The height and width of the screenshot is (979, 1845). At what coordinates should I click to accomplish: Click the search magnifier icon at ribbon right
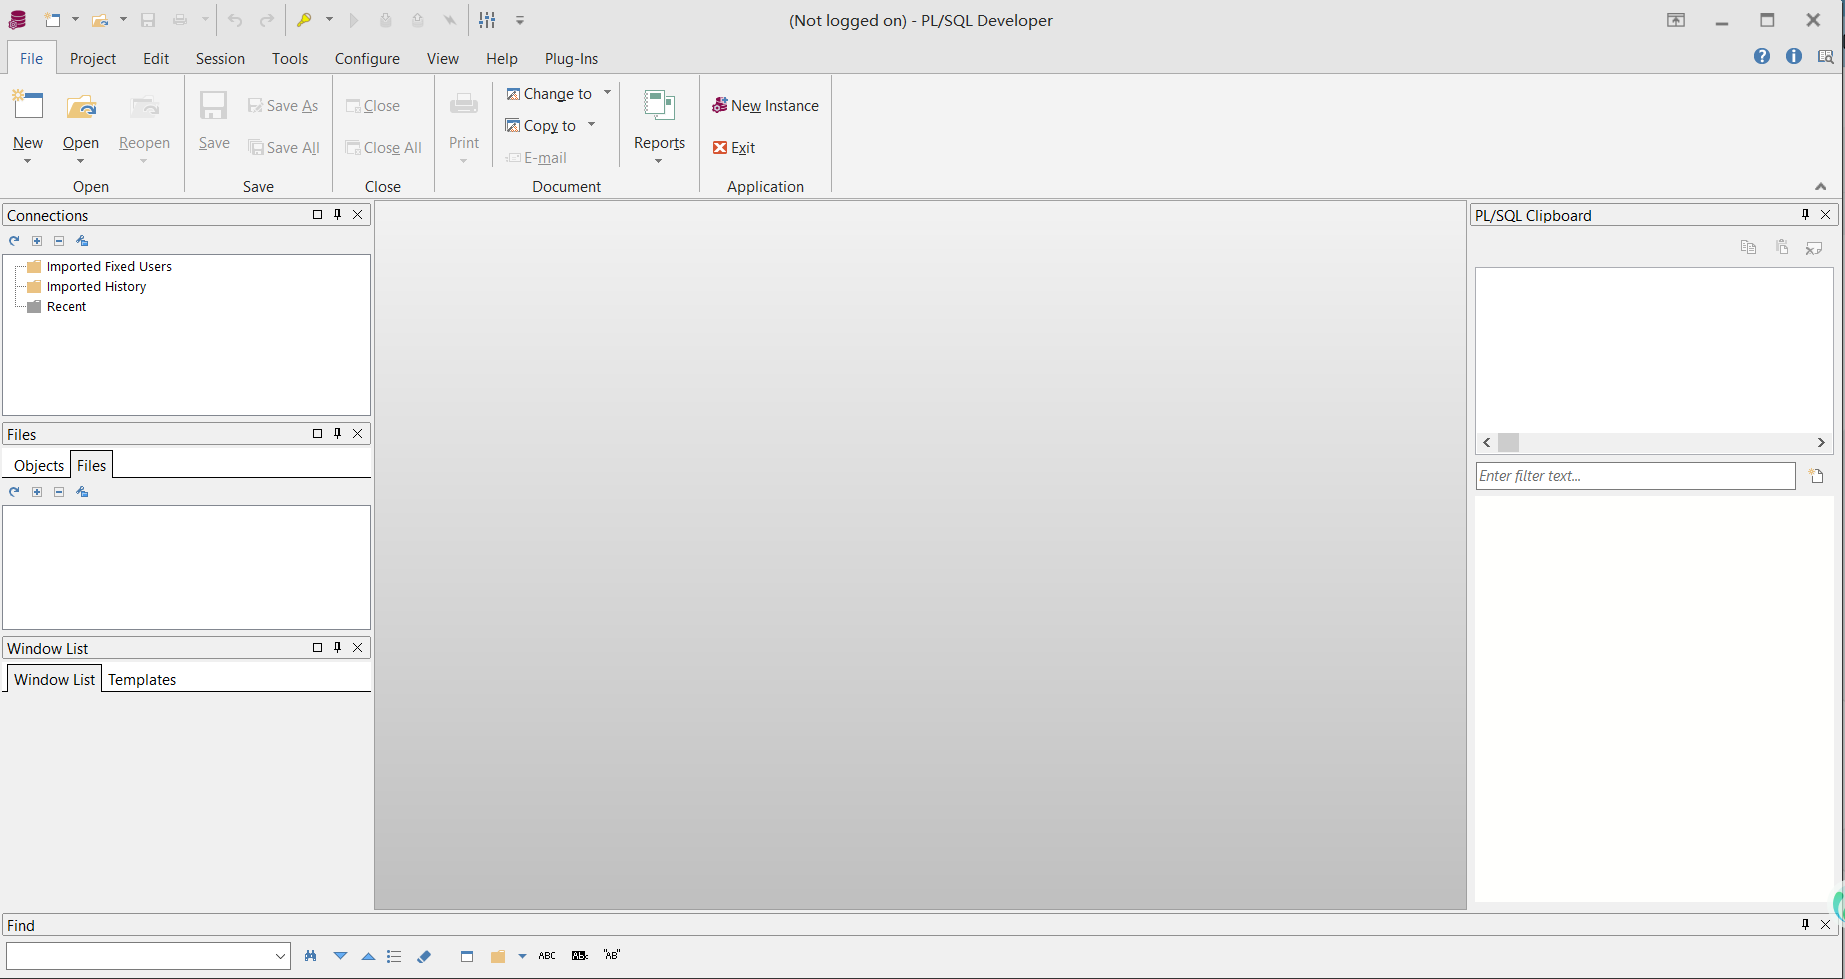pyautogui.click(x=1825, y=56)
